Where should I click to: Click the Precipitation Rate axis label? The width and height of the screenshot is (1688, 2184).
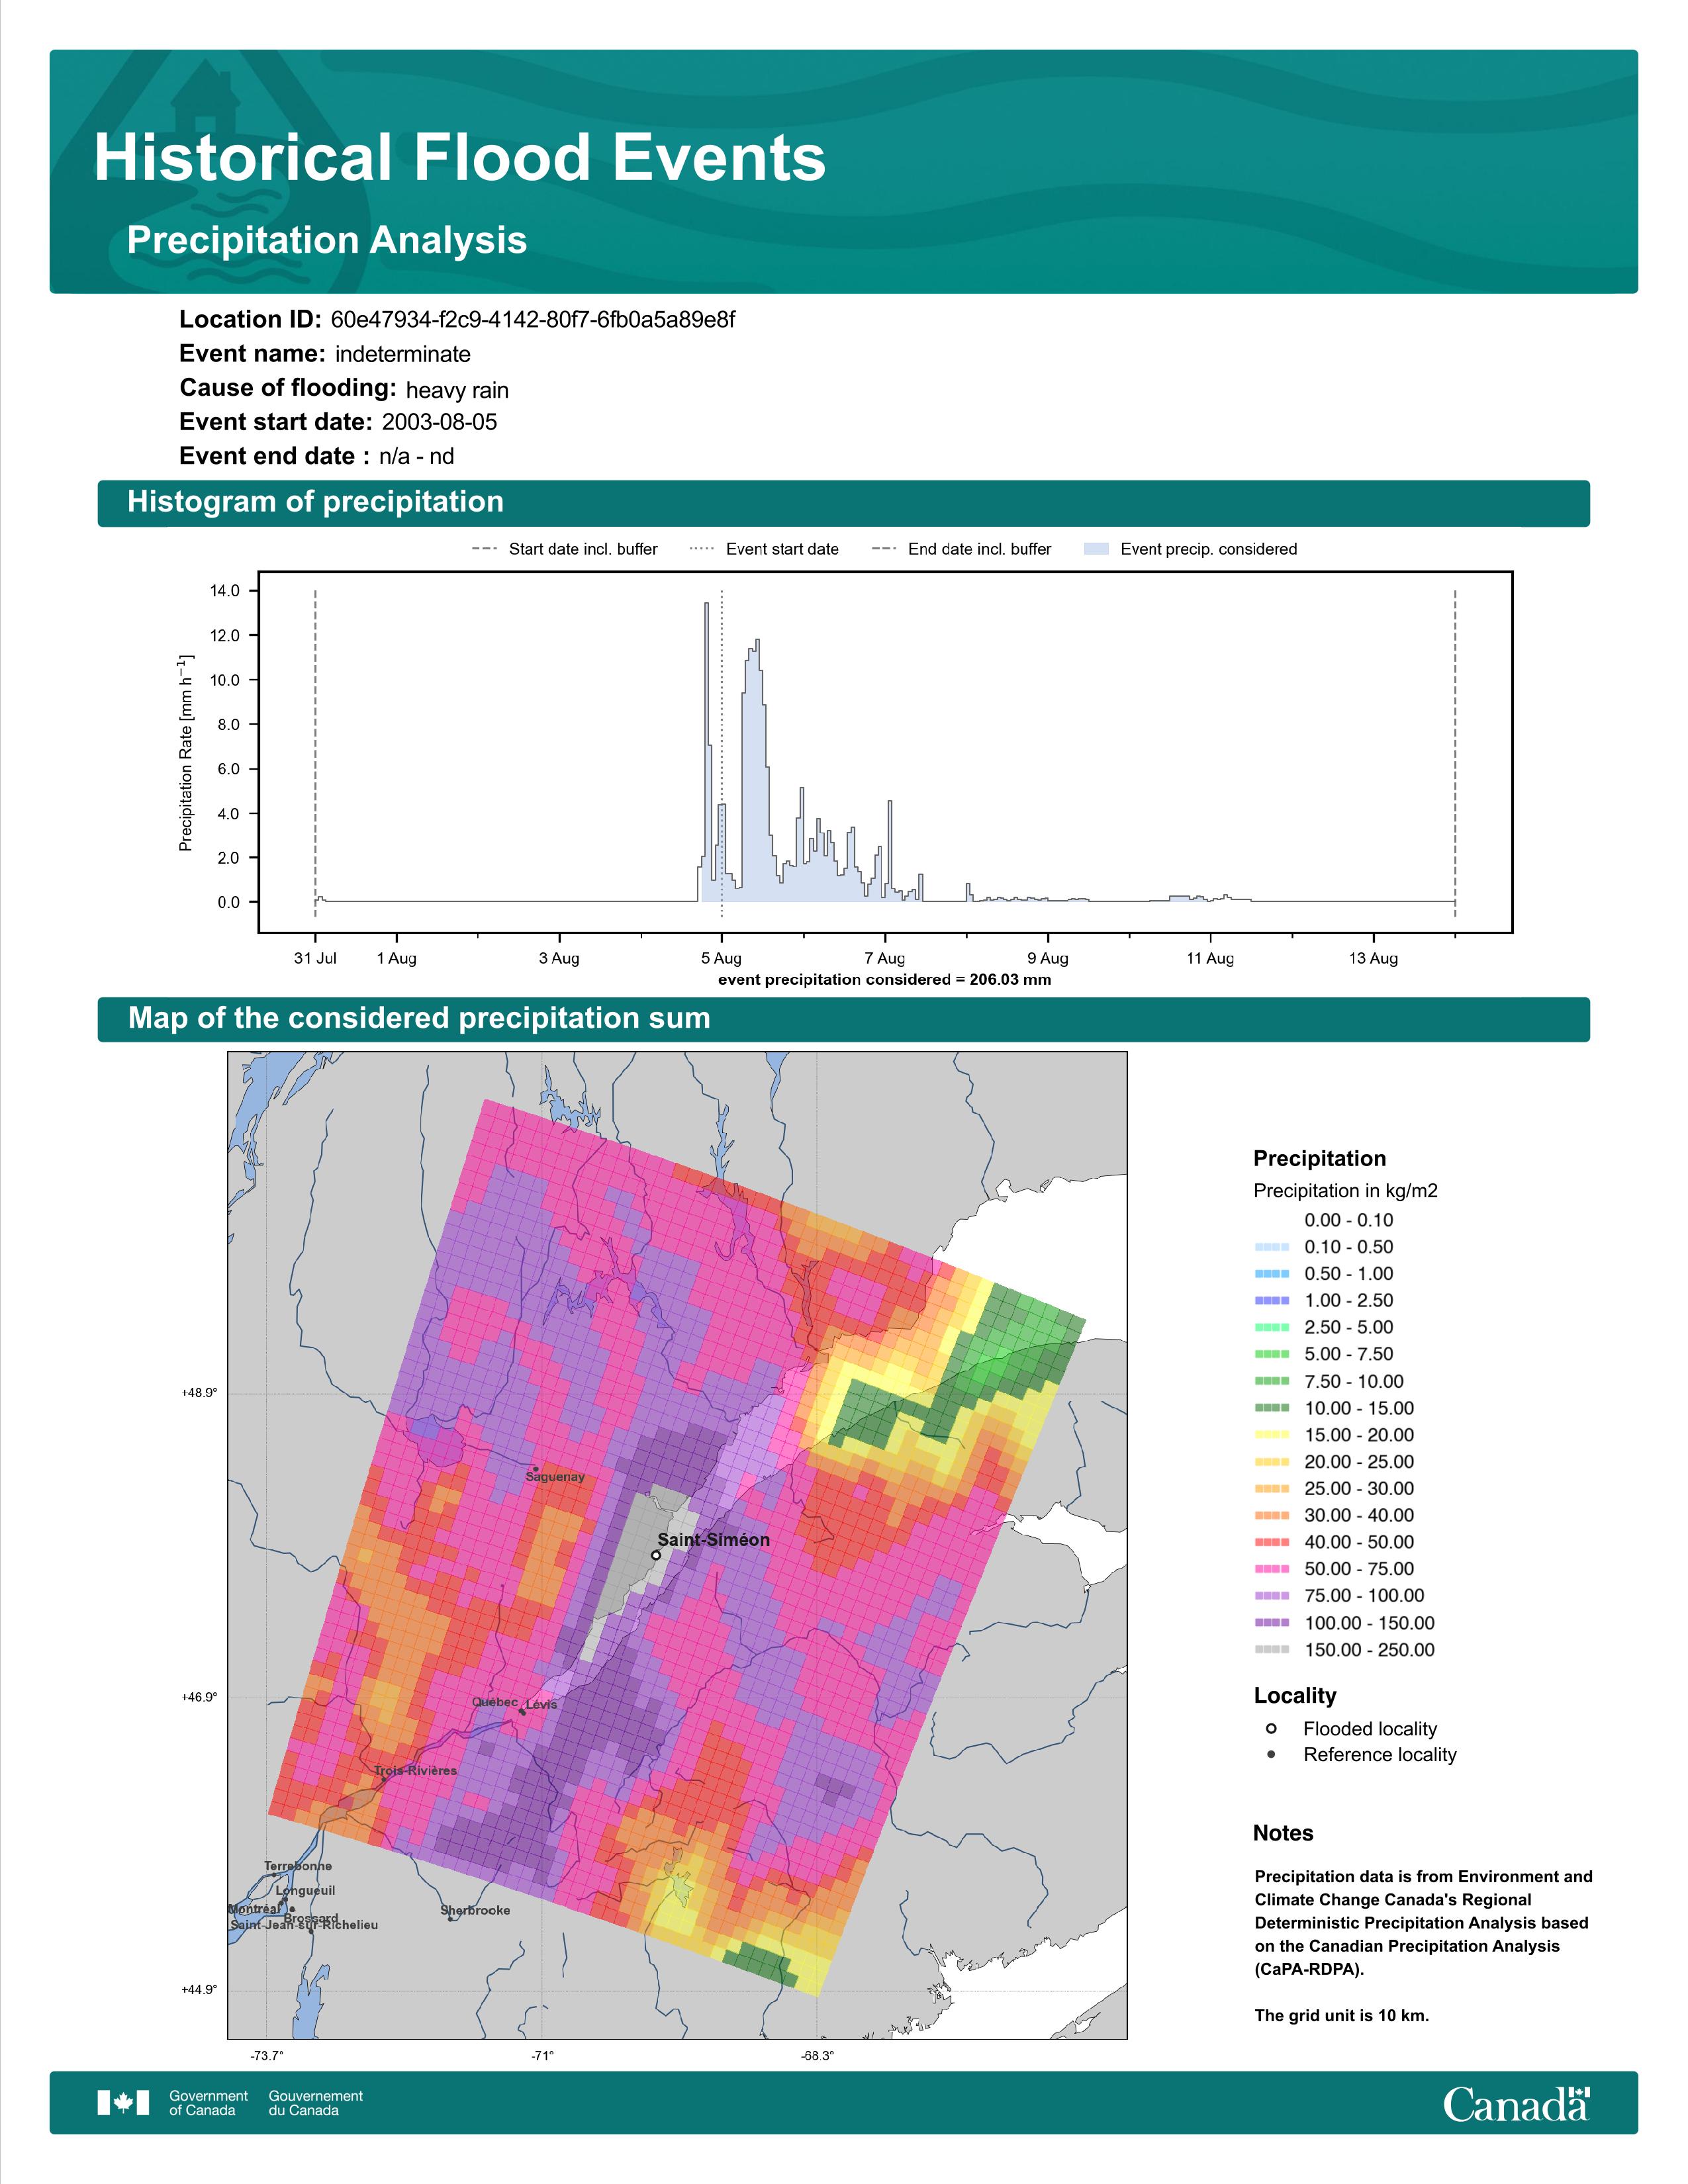[186, 753]
